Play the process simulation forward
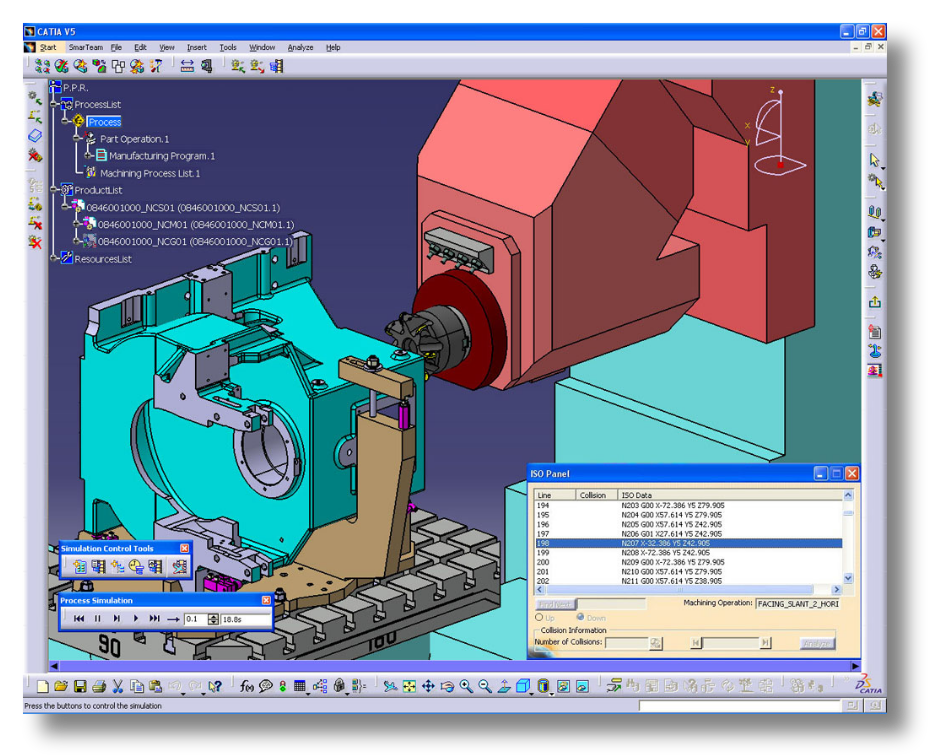Screen dimensions: 929x756 pos(136,619)
